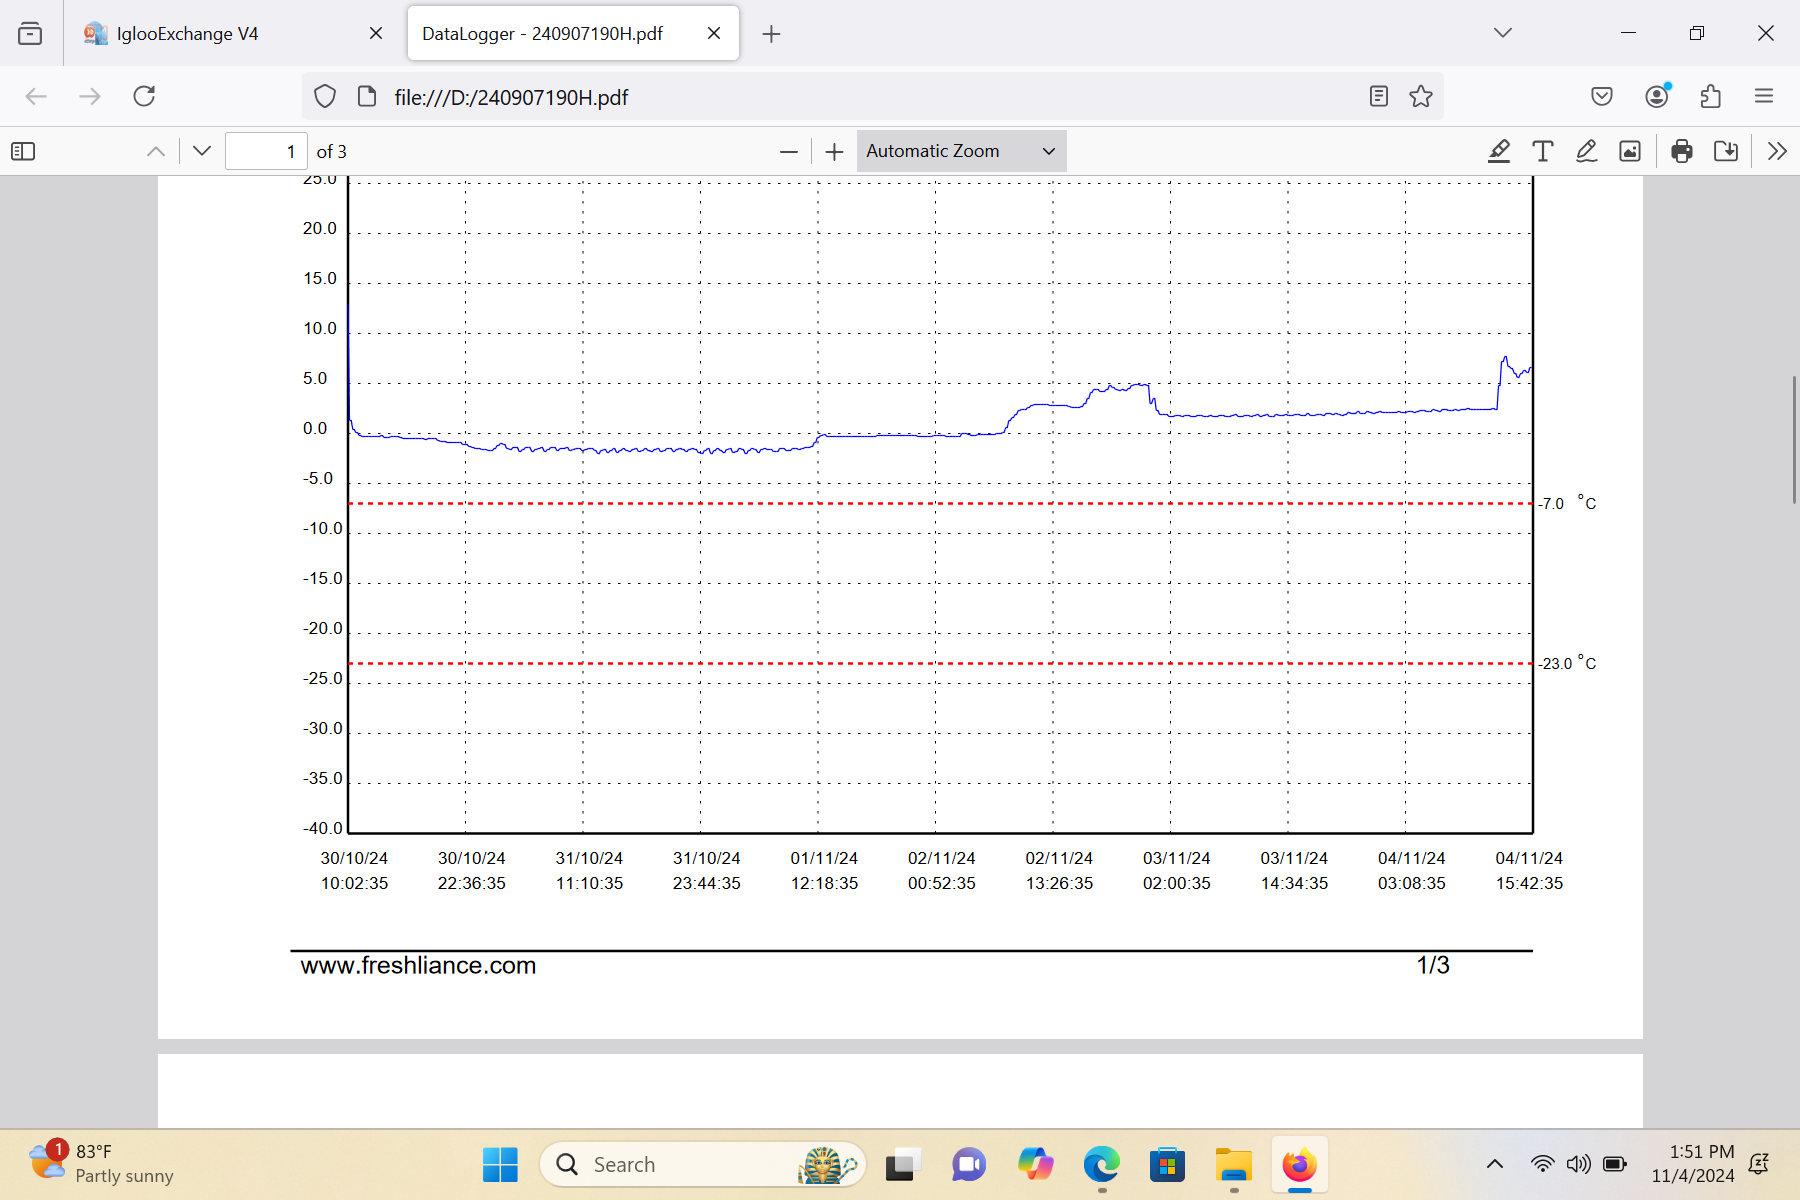Open PDF viewer more tools menu
The width and height of the screenshot is (1800, 1200).
point(1777,152)
